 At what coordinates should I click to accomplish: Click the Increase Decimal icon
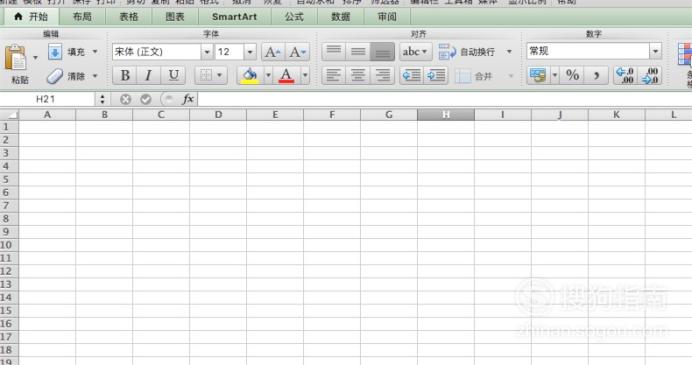[x=625, y=75]
